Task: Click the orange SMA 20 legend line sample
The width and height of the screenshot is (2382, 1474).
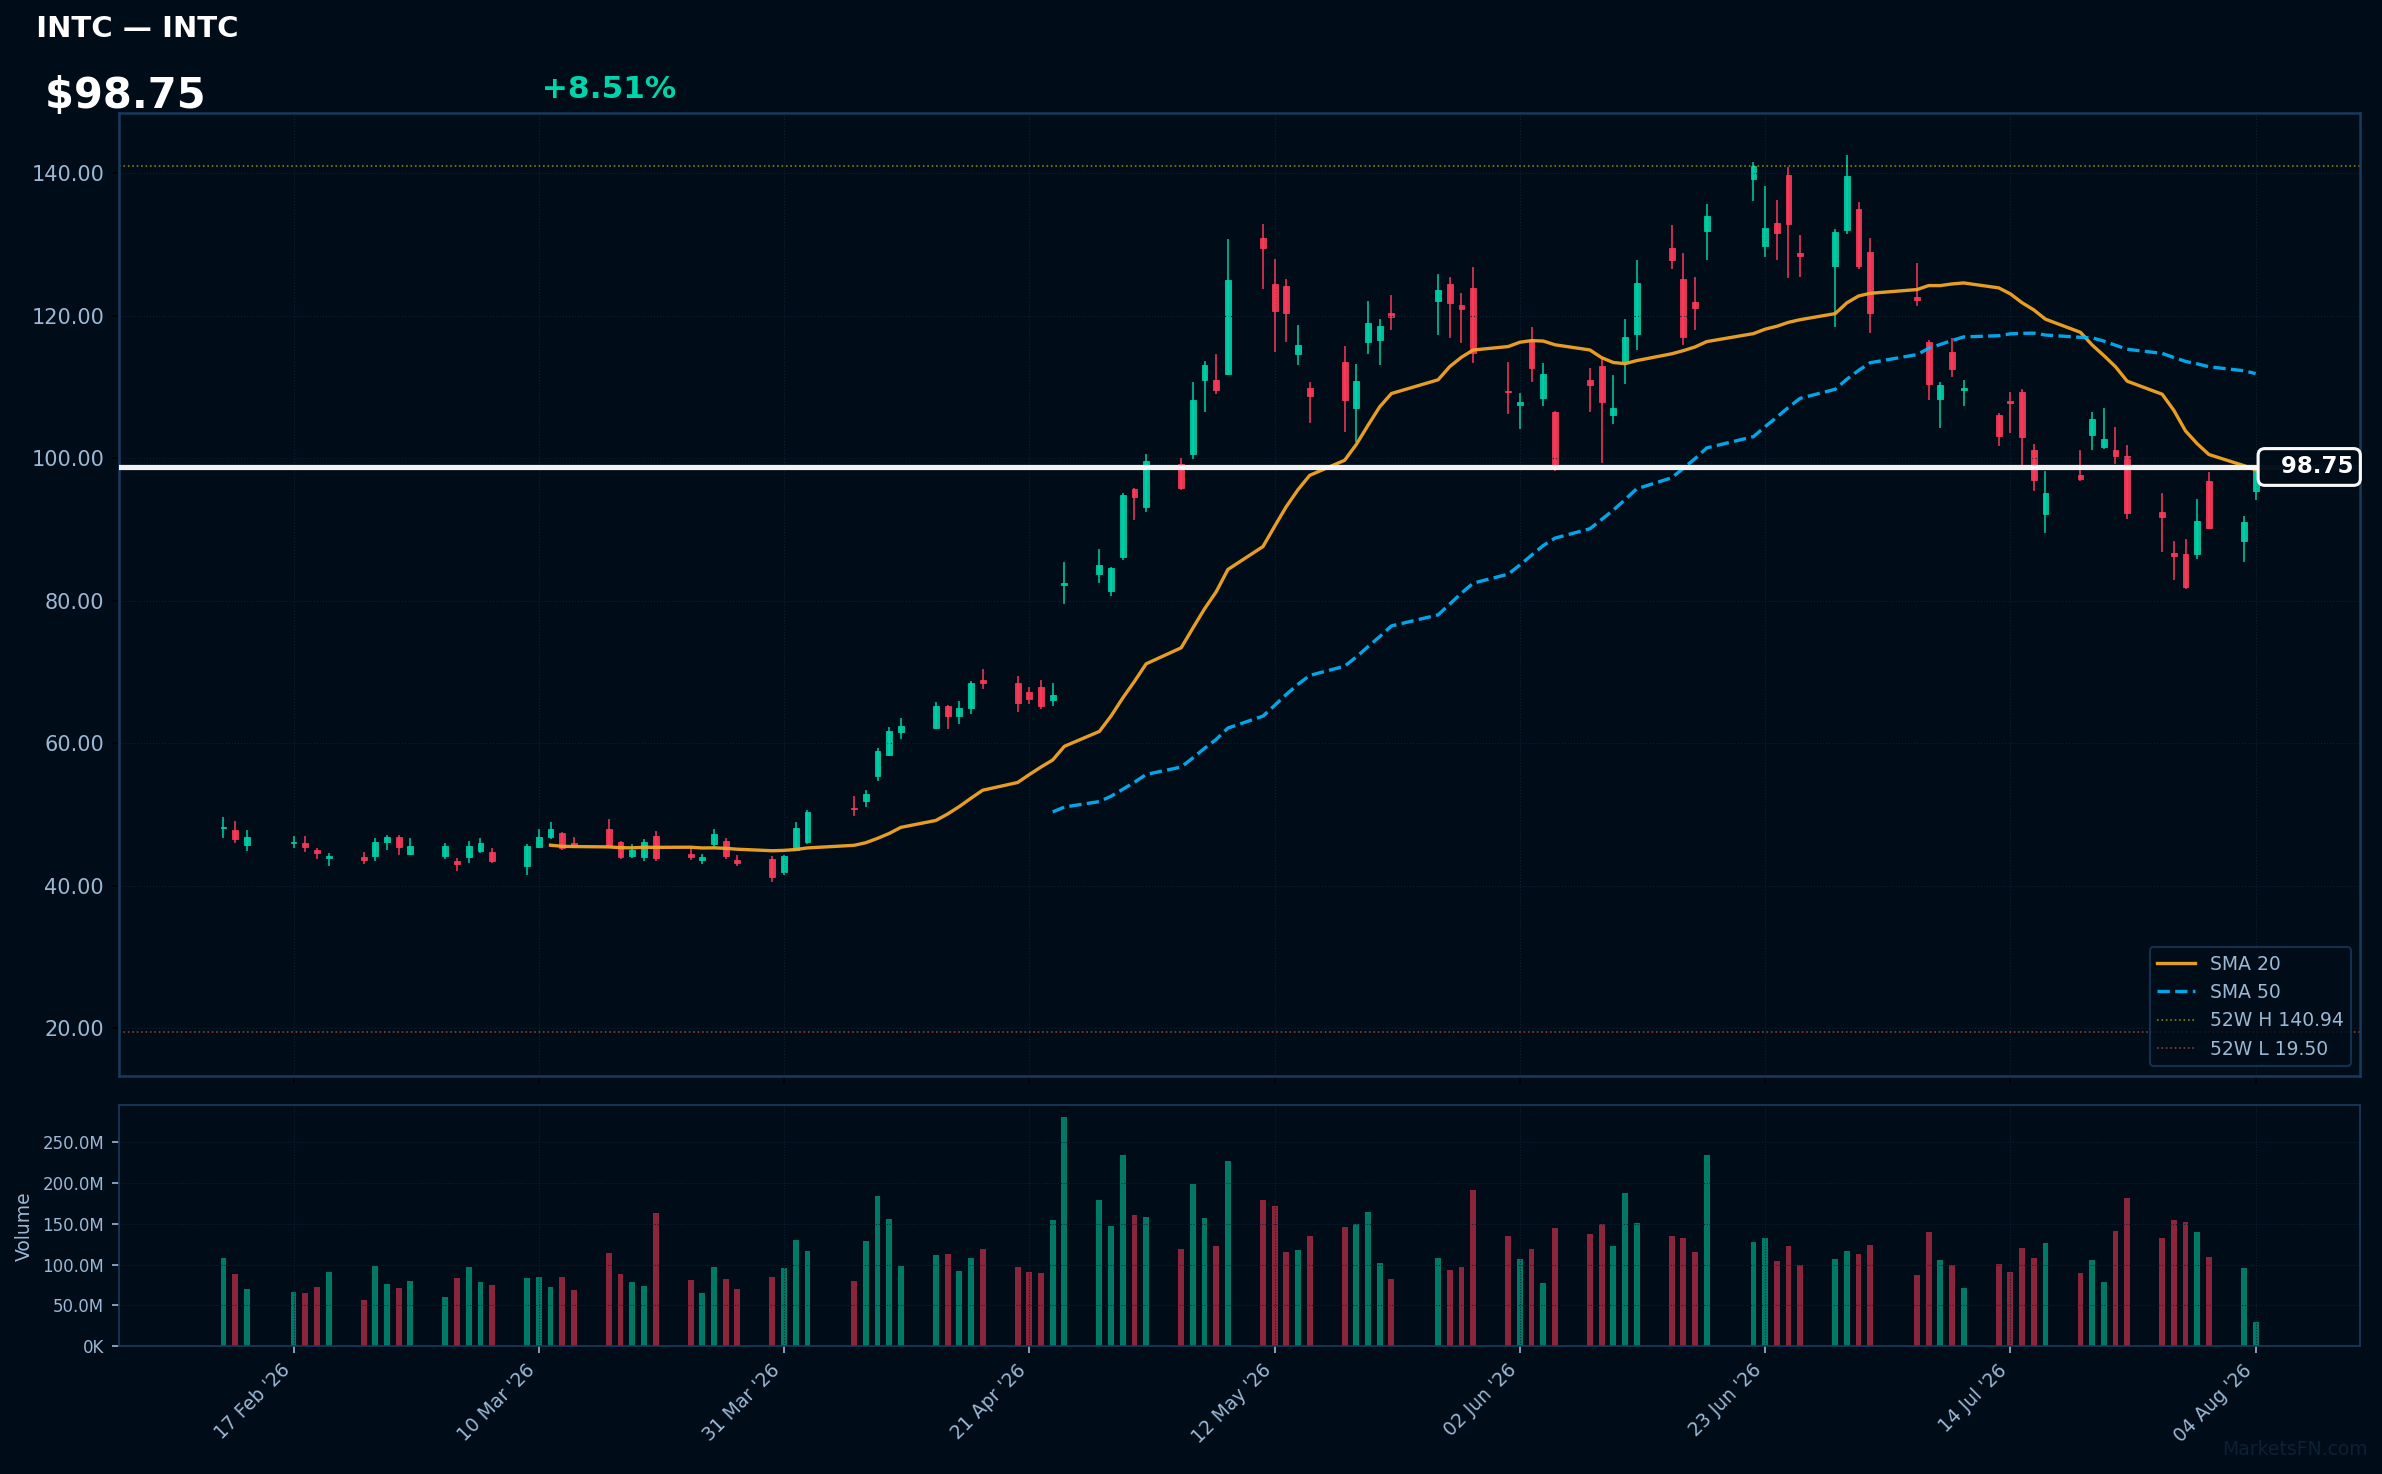Action: click(x=2176, y=963)
